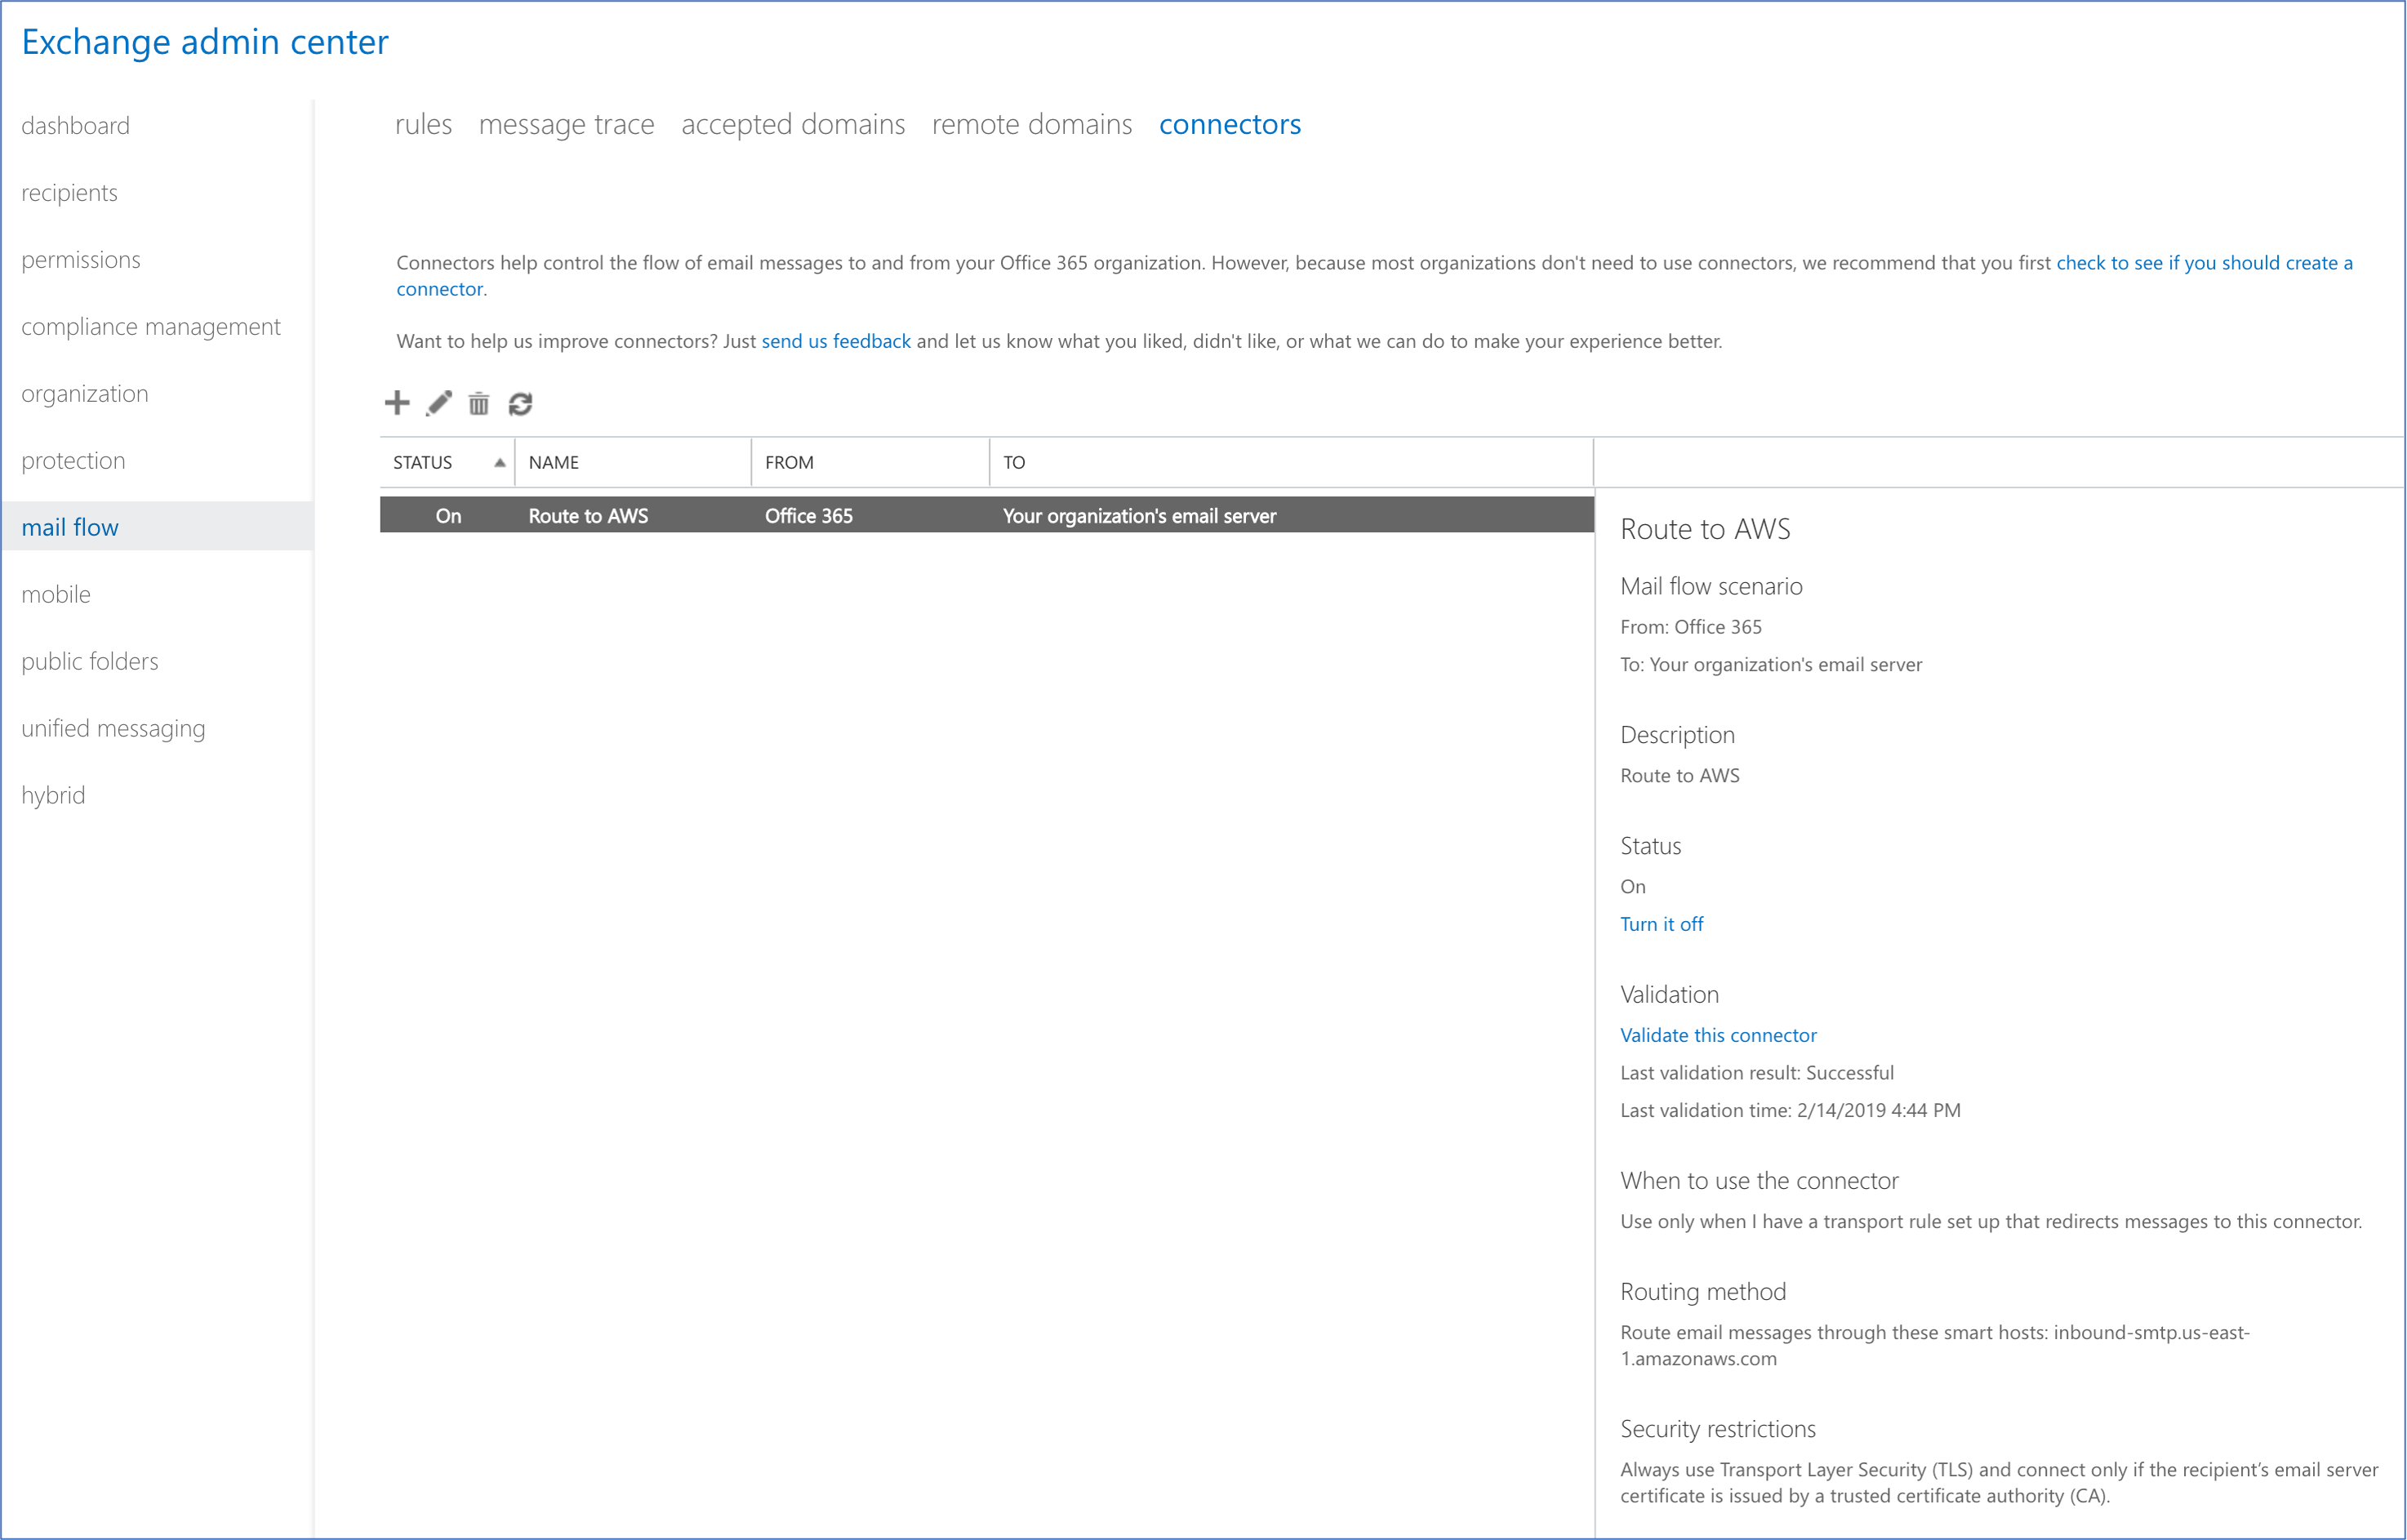Click 'Last validation time: 2/14/2019 4:44 PM'

point(1790,1110)
